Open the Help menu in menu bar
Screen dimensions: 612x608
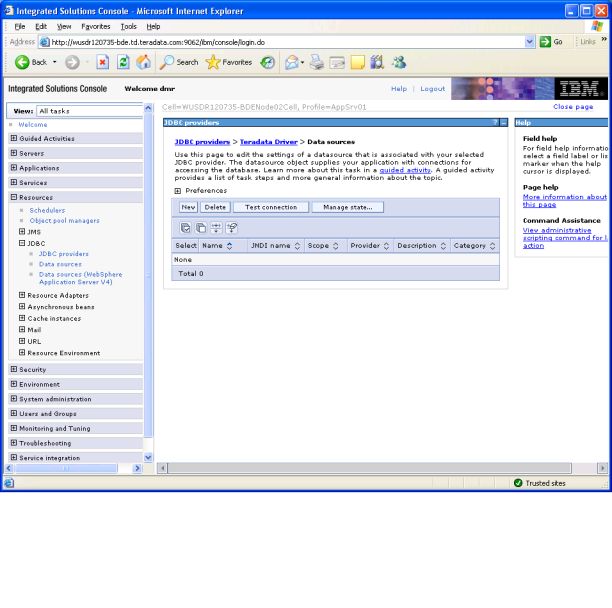click(153, 26)
